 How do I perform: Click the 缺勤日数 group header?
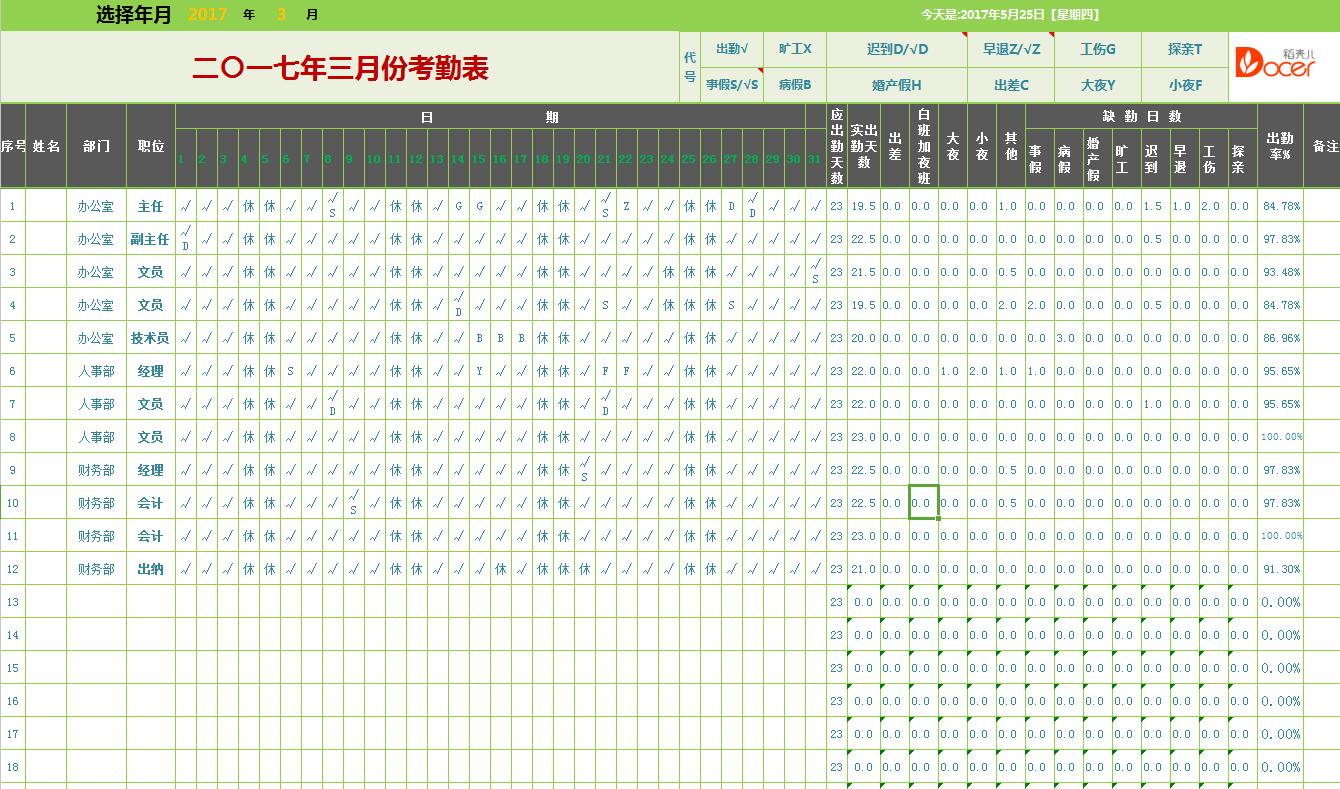tap(1140, 117)
